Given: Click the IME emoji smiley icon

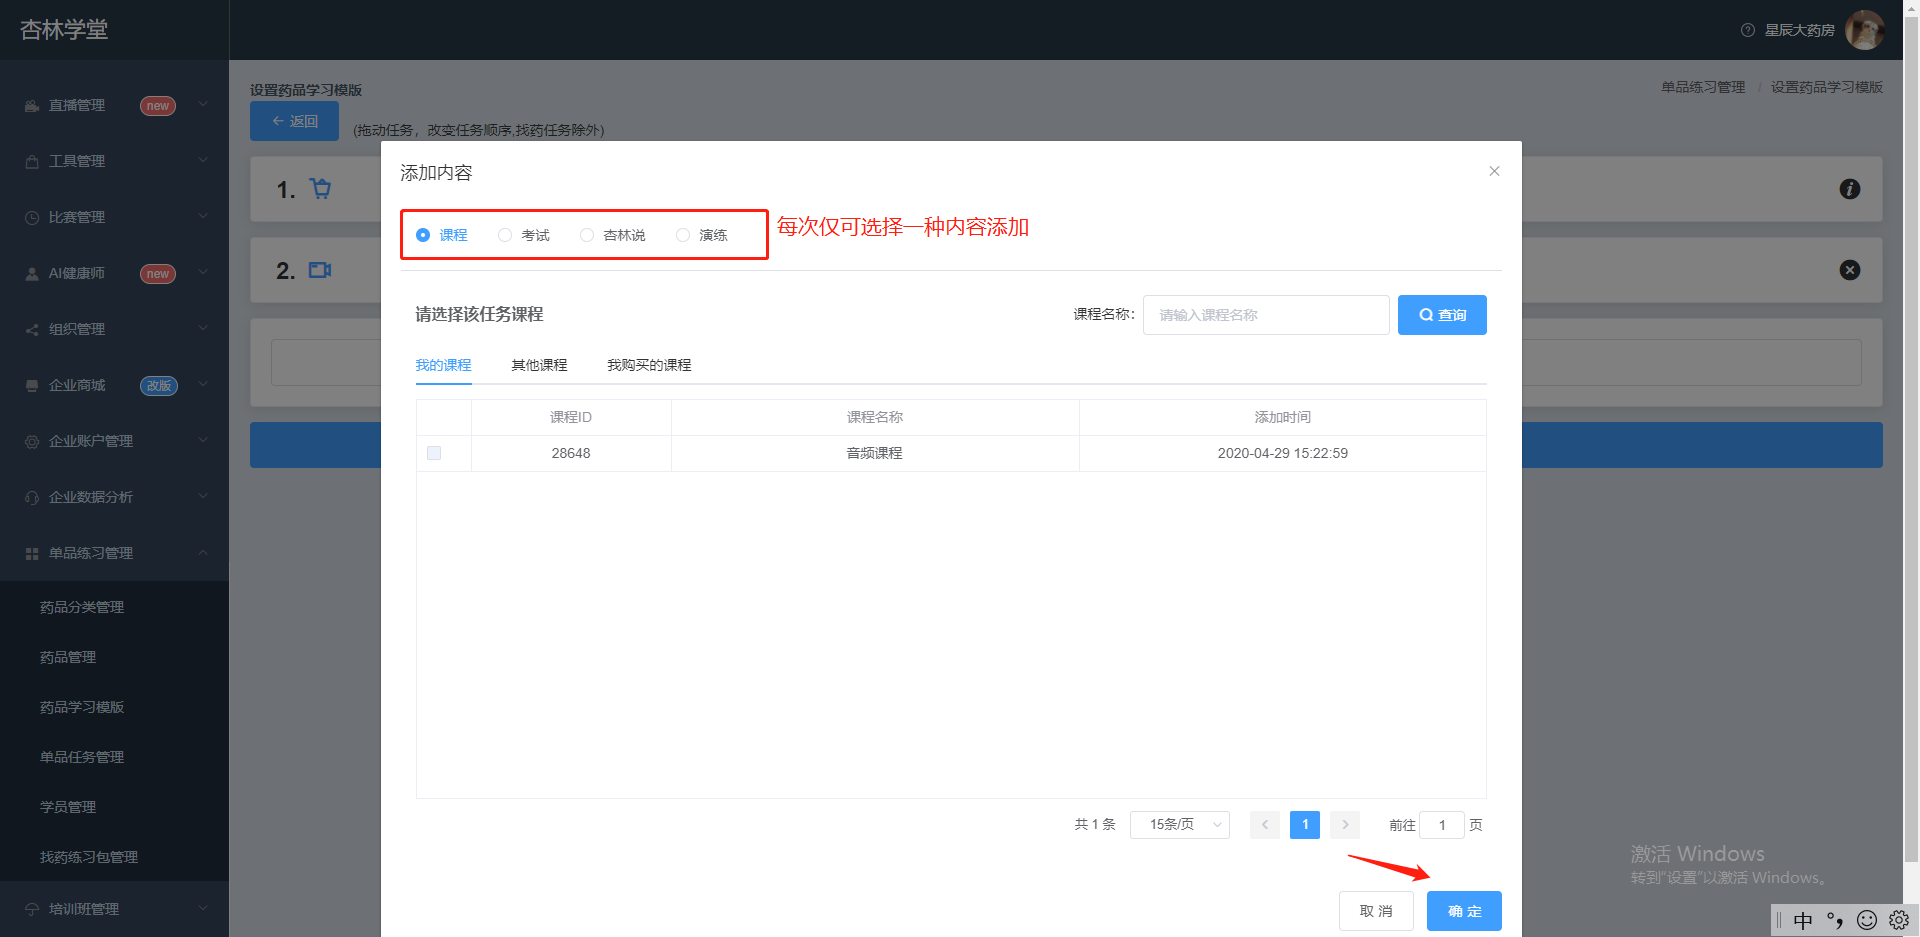Looking at the screenshot, I should (1867, 920).
